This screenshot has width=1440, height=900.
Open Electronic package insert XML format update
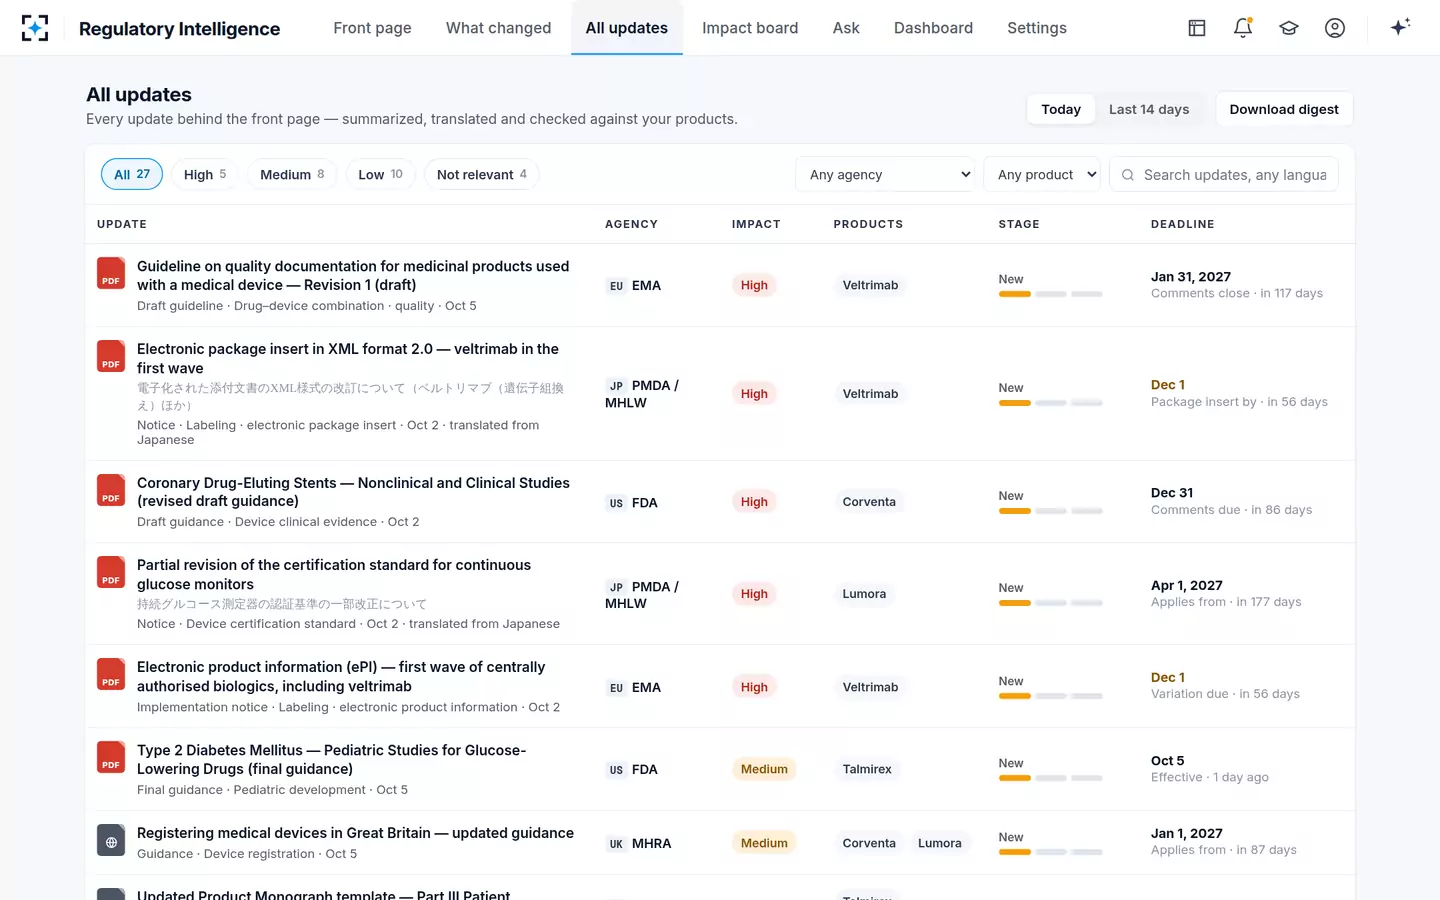[348, 358]
